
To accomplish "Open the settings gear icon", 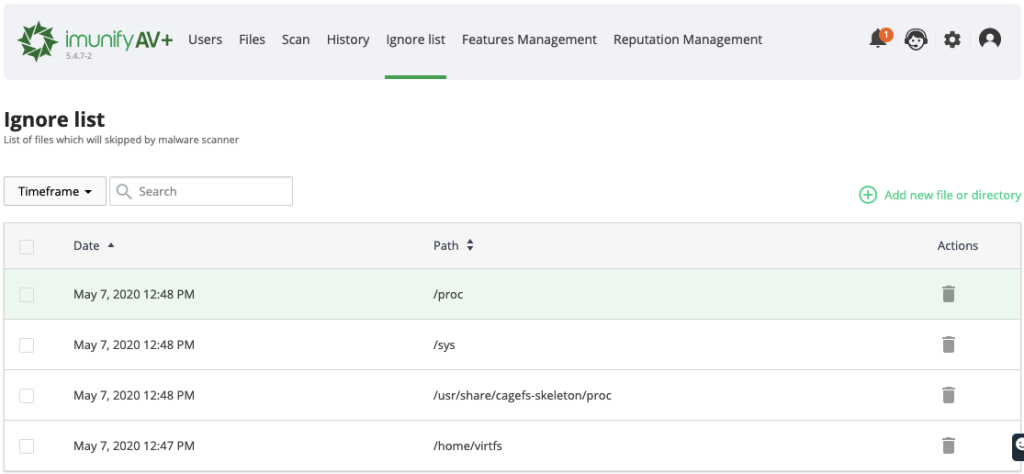I will [952, 40].
